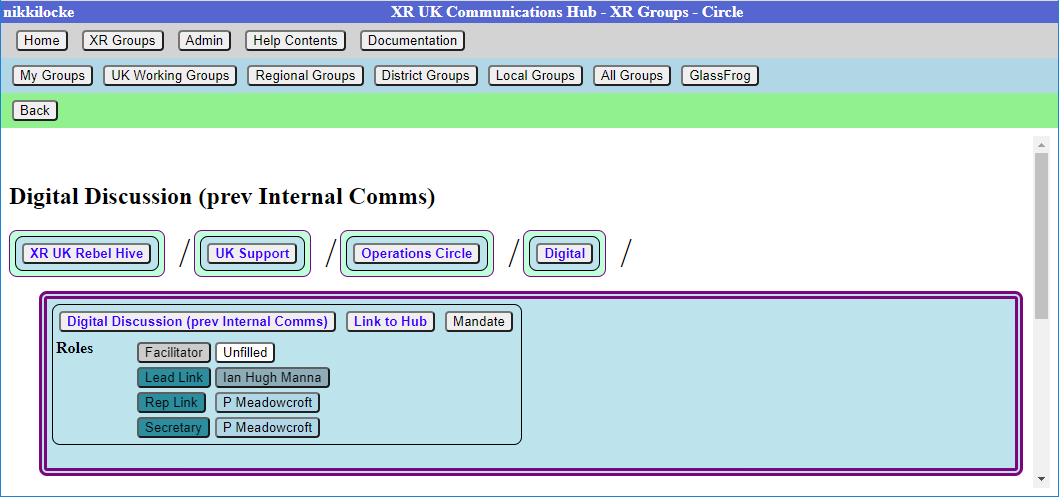Click the Unfilled facilitator slot

(x=245, y=352)
